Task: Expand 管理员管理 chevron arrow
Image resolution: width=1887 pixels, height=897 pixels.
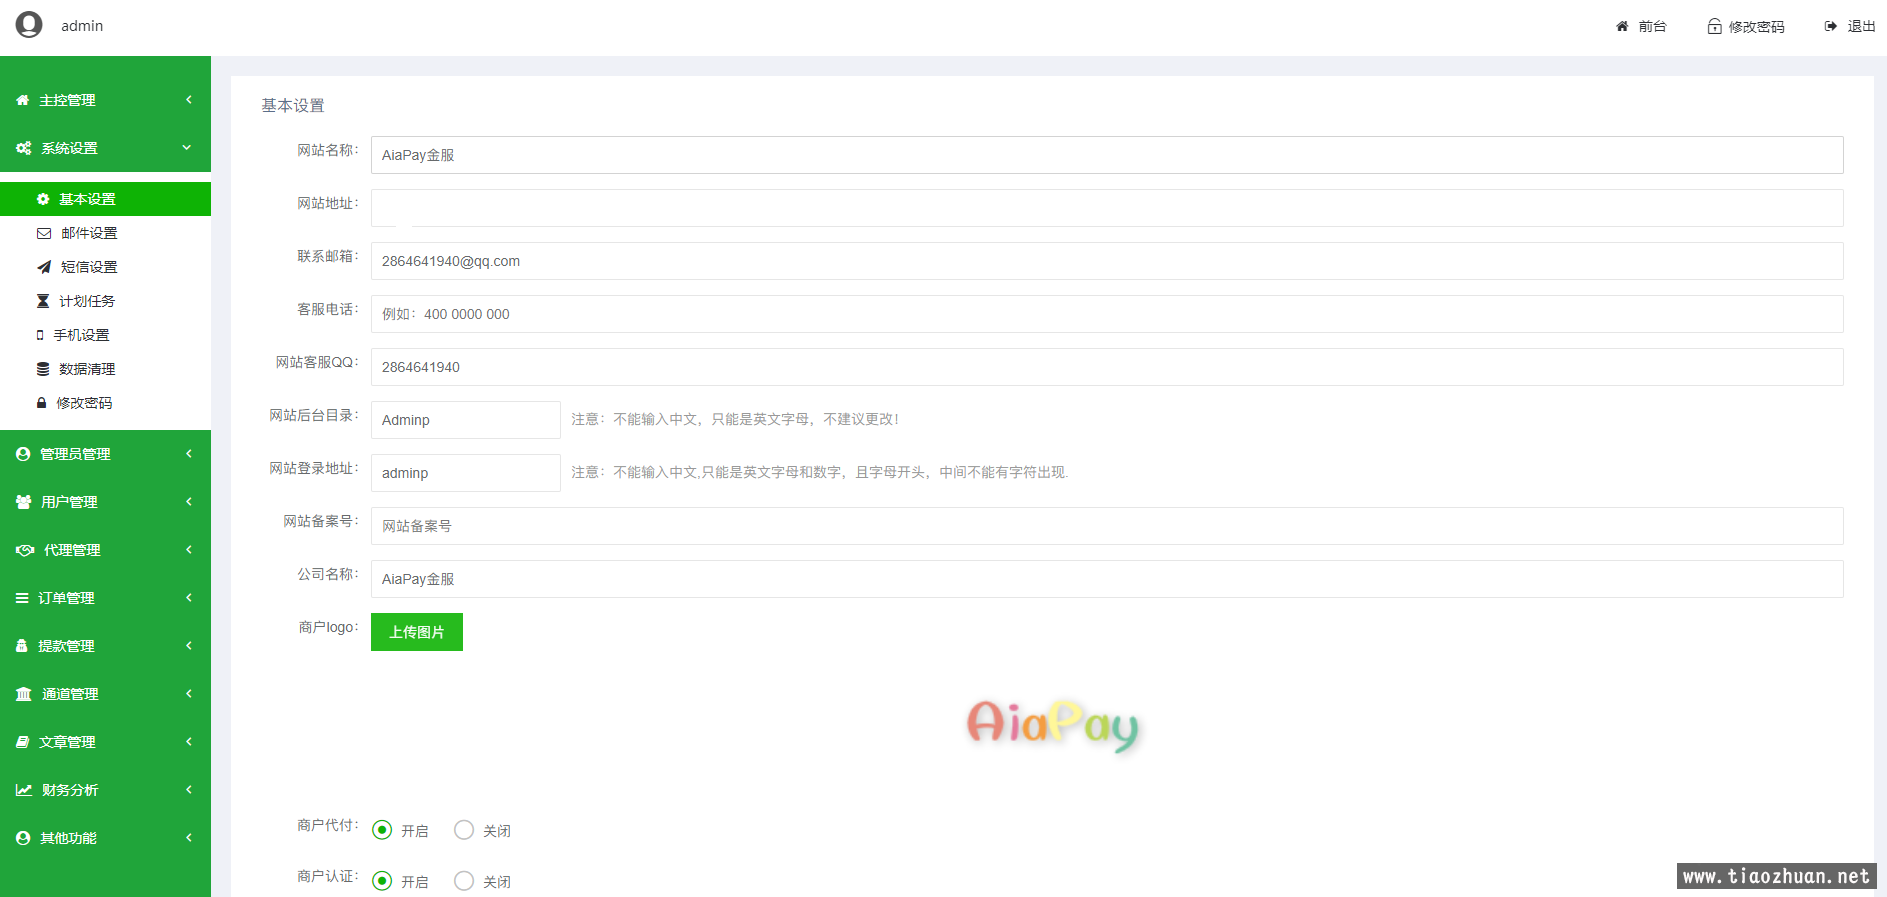Action: (188, 454)
